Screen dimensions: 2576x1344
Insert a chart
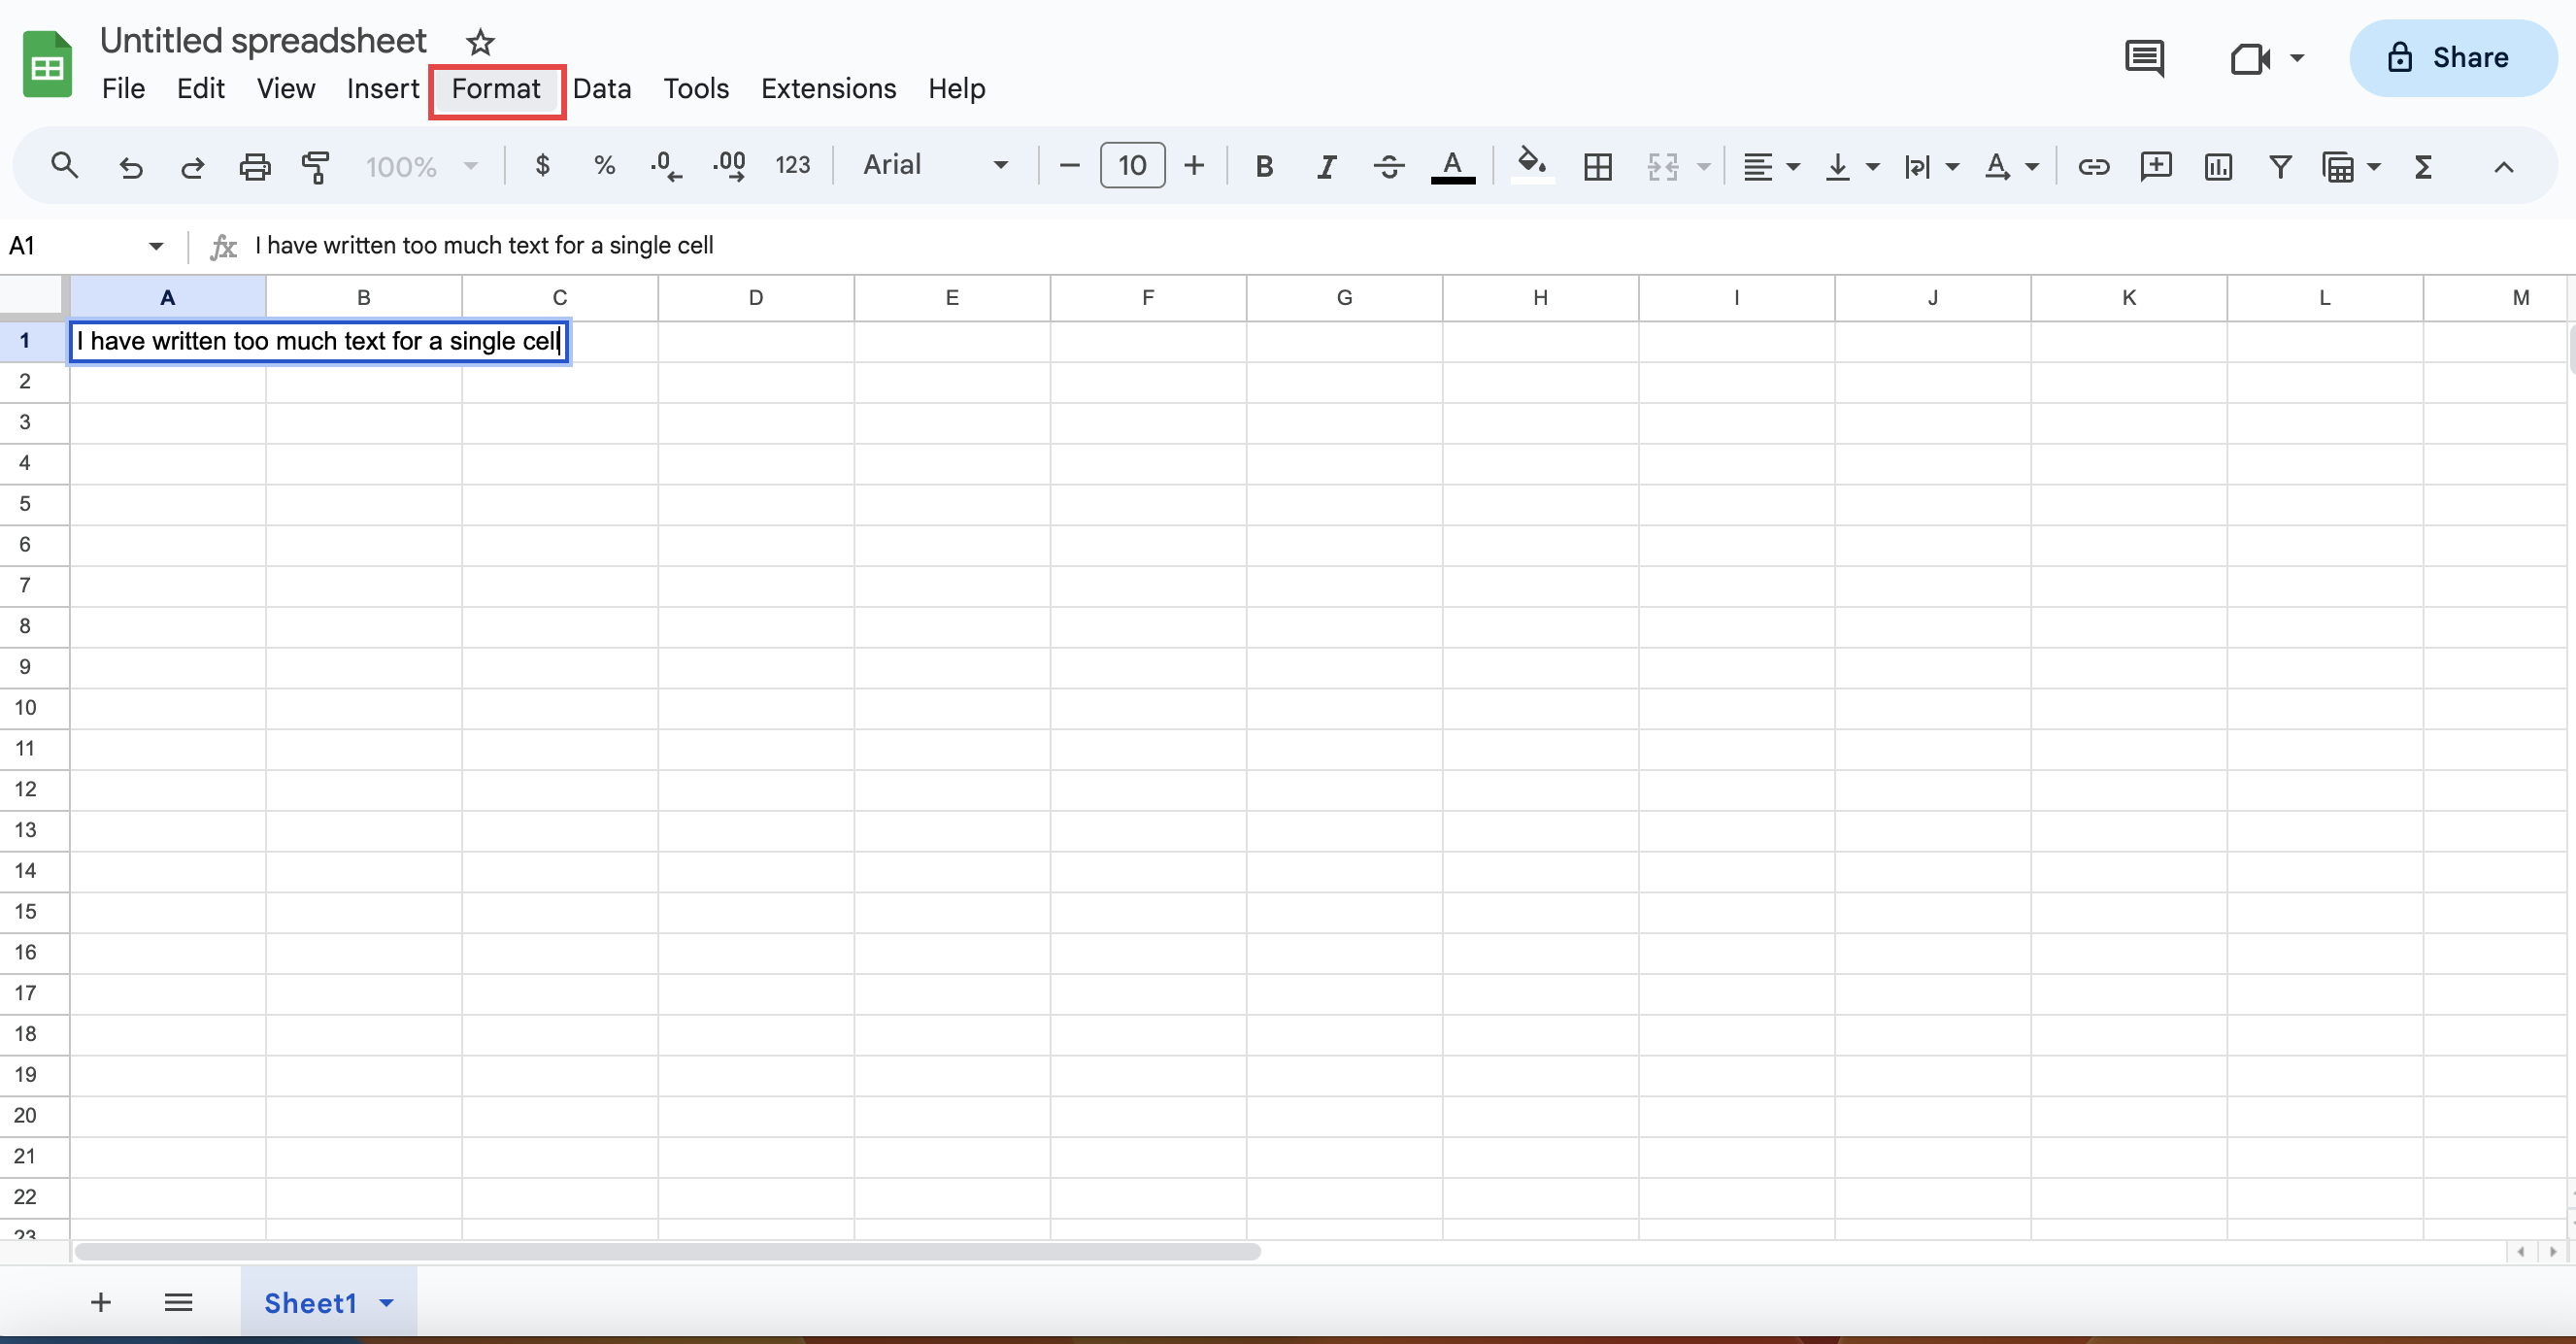point(2218,166)
